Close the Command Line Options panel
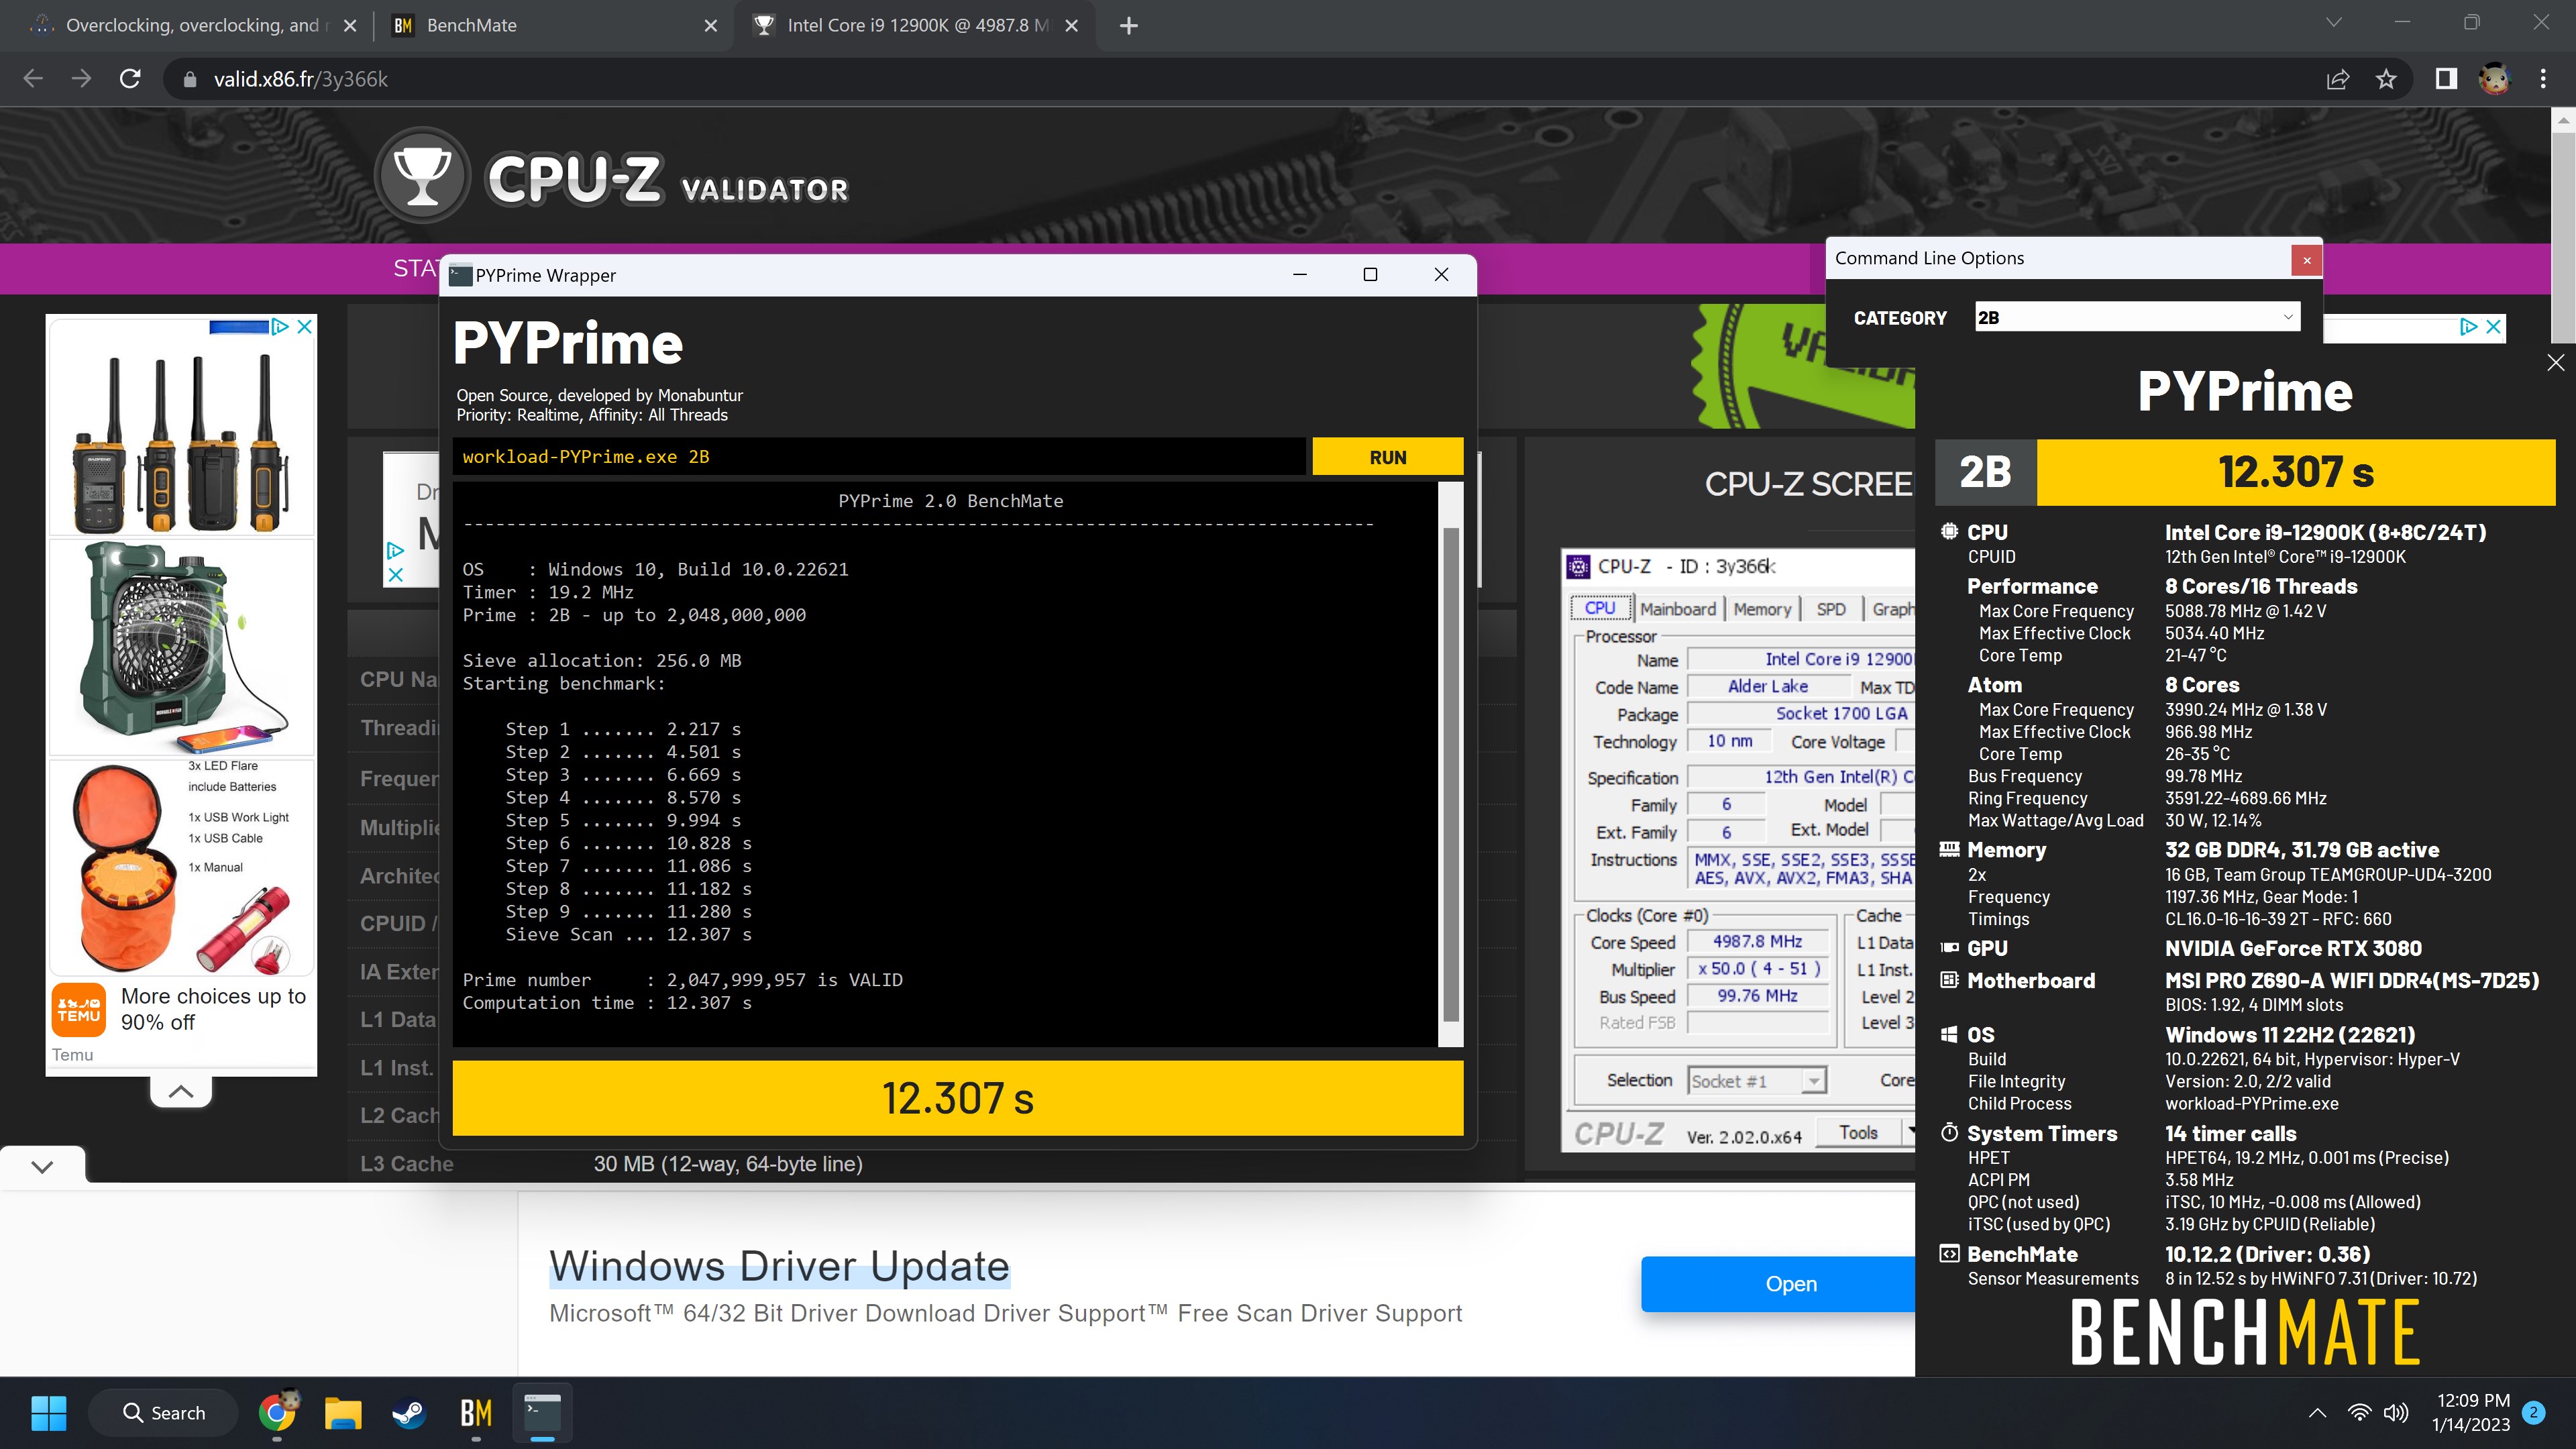 (2306, 260)
